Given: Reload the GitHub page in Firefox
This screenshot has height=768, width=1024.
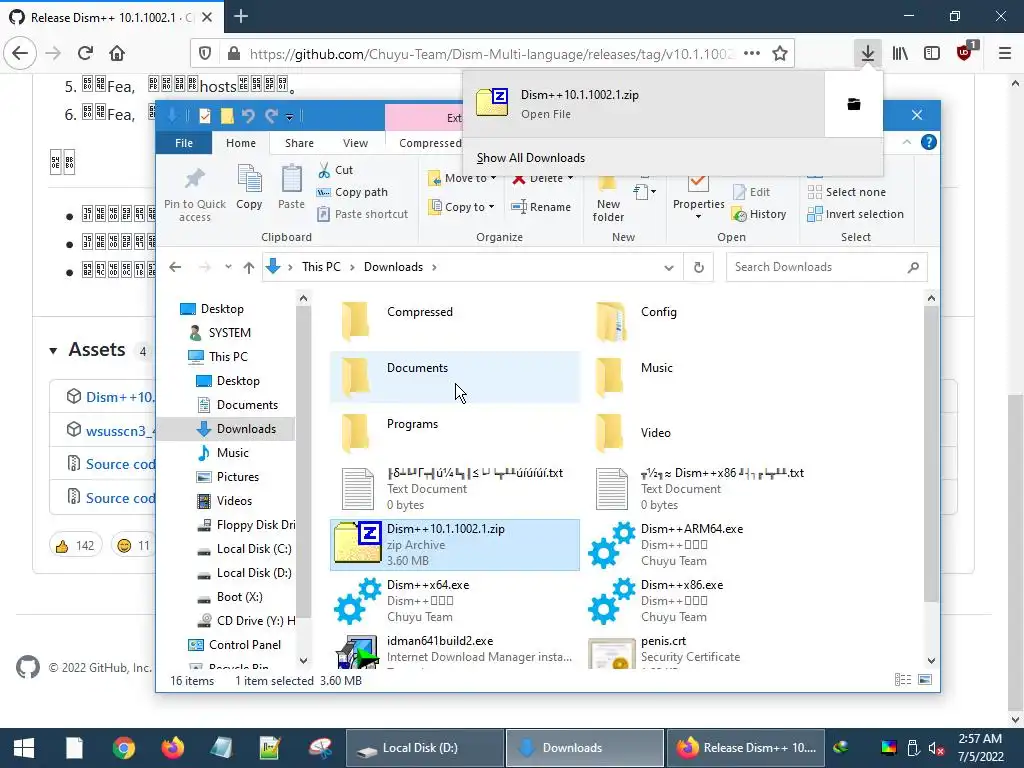Looking at the screenshot, I should 85,53.
